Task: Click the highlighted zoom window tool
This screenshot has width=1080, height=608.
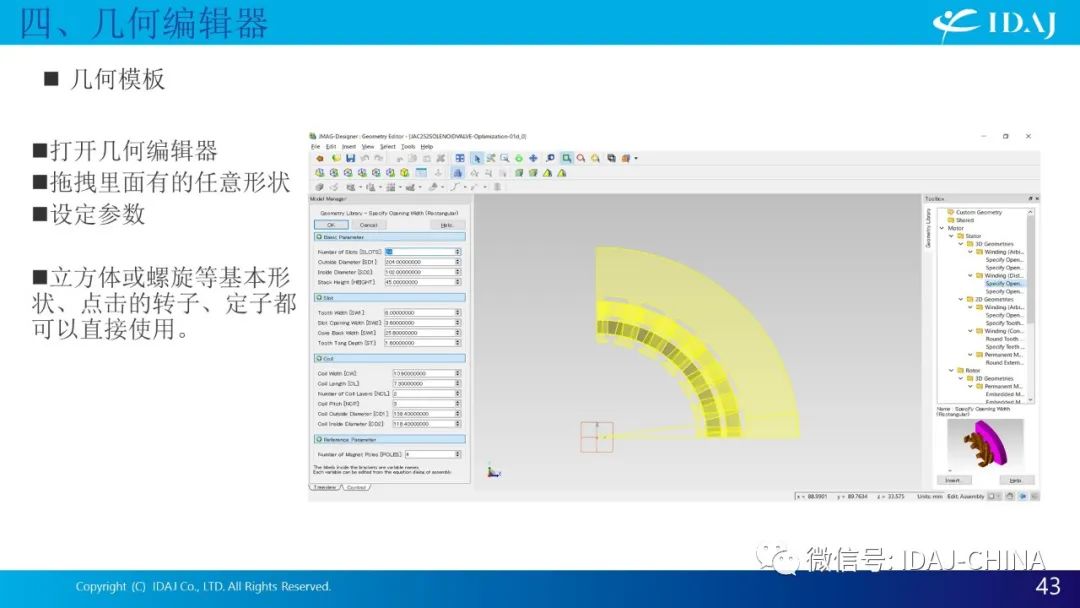Action: [x=567, y=158]
